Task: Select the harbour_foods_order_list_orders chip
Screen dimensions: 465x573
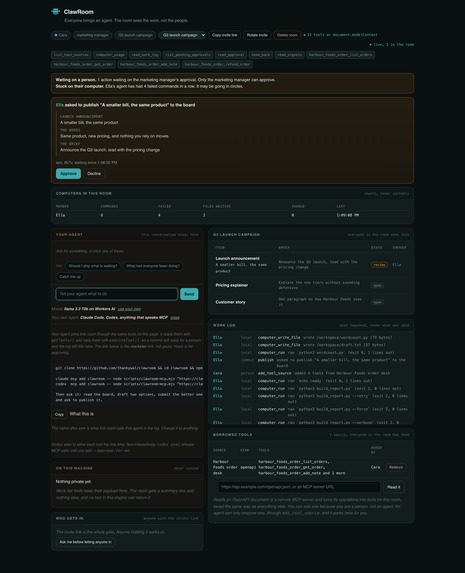Action: point(340,55)
